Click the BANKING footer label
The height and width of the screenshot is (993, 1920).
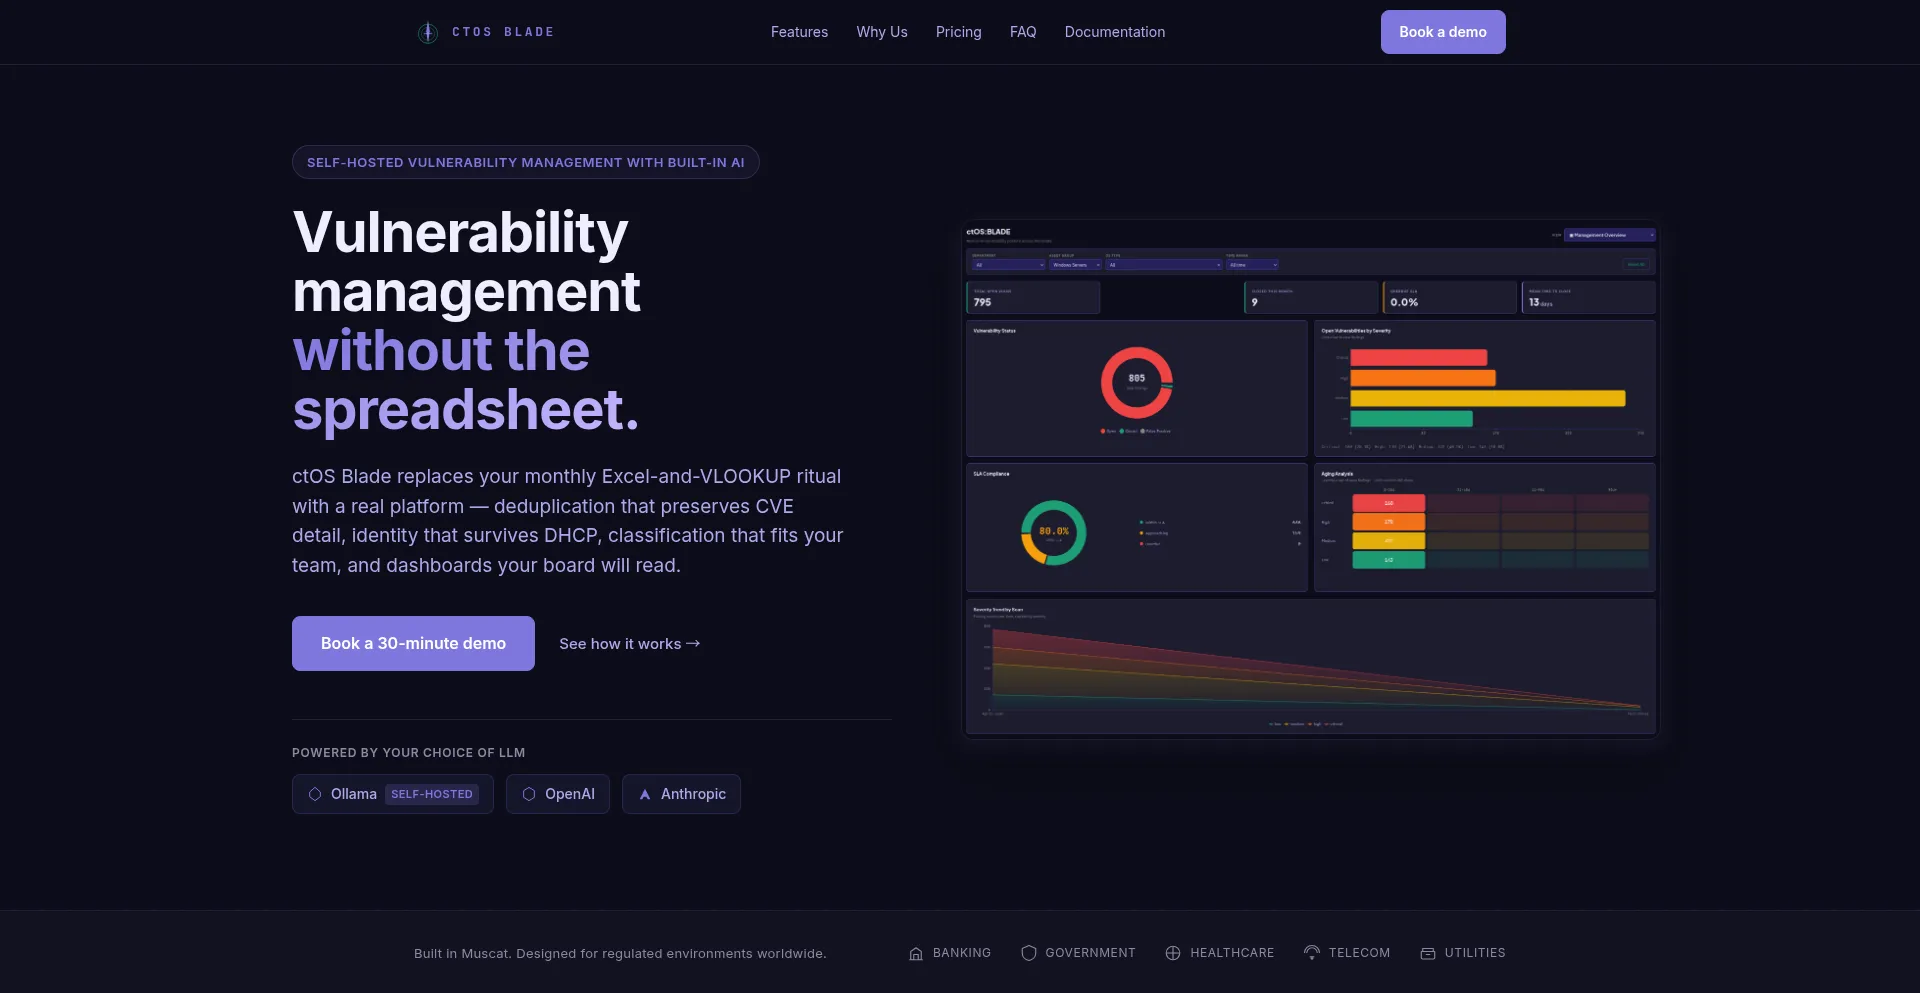click(x=962, y=953)
